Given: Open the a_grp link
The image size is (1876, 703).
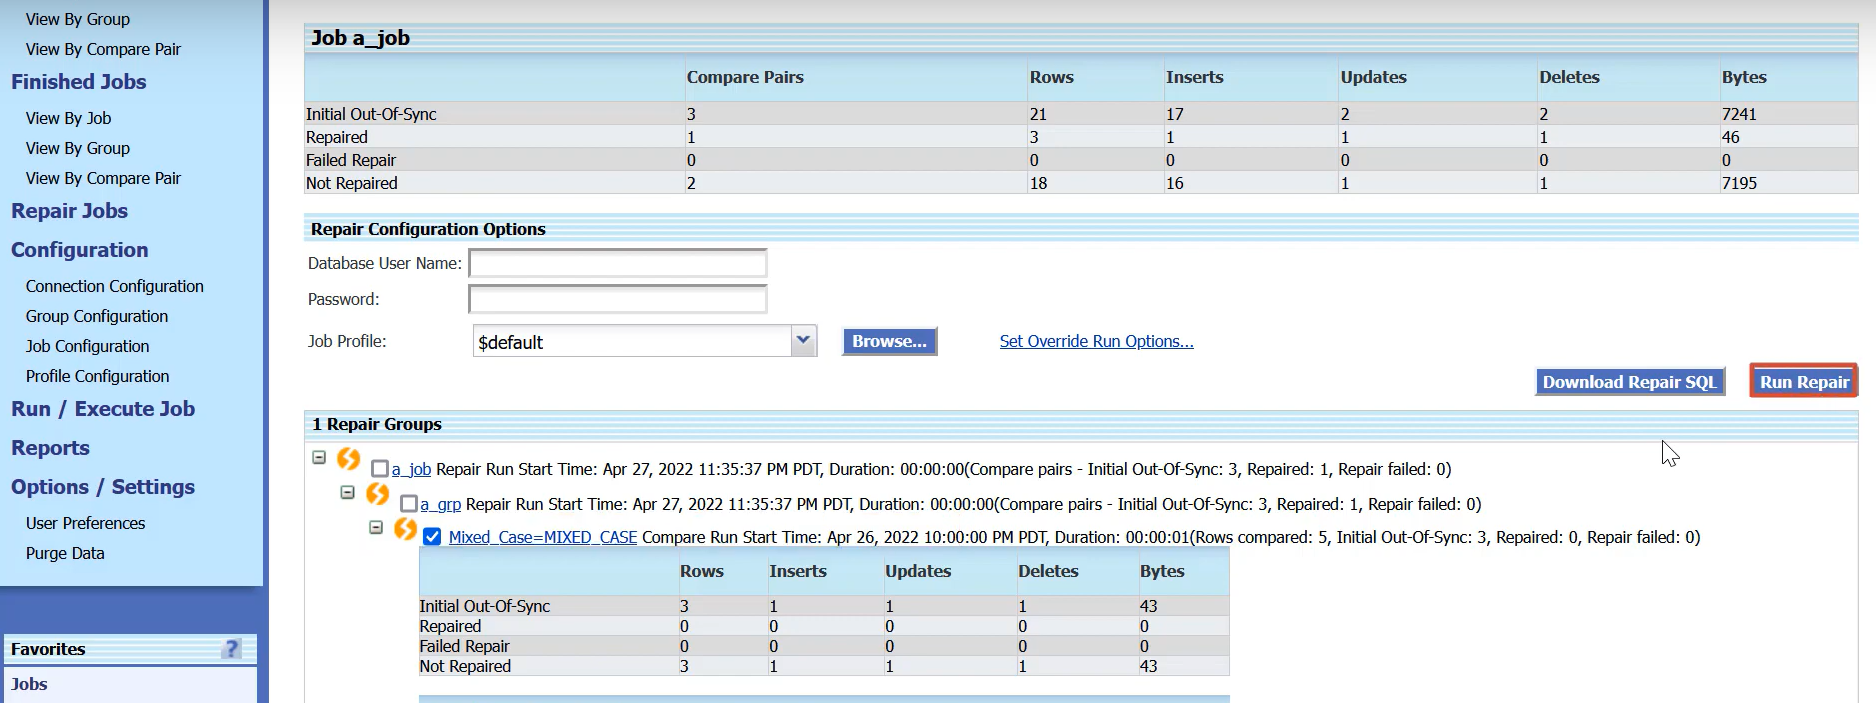Looking at the screenshot, I should pos(440,504).
